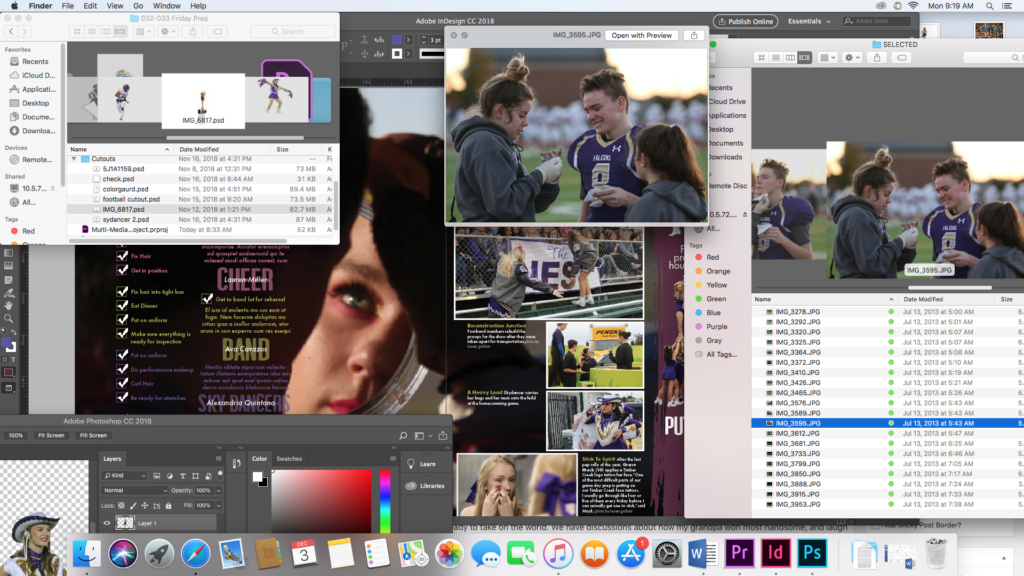Launch Adobe InDesign from the dock
Screen dimensions: 1024x576
click(x=776, y=553)
